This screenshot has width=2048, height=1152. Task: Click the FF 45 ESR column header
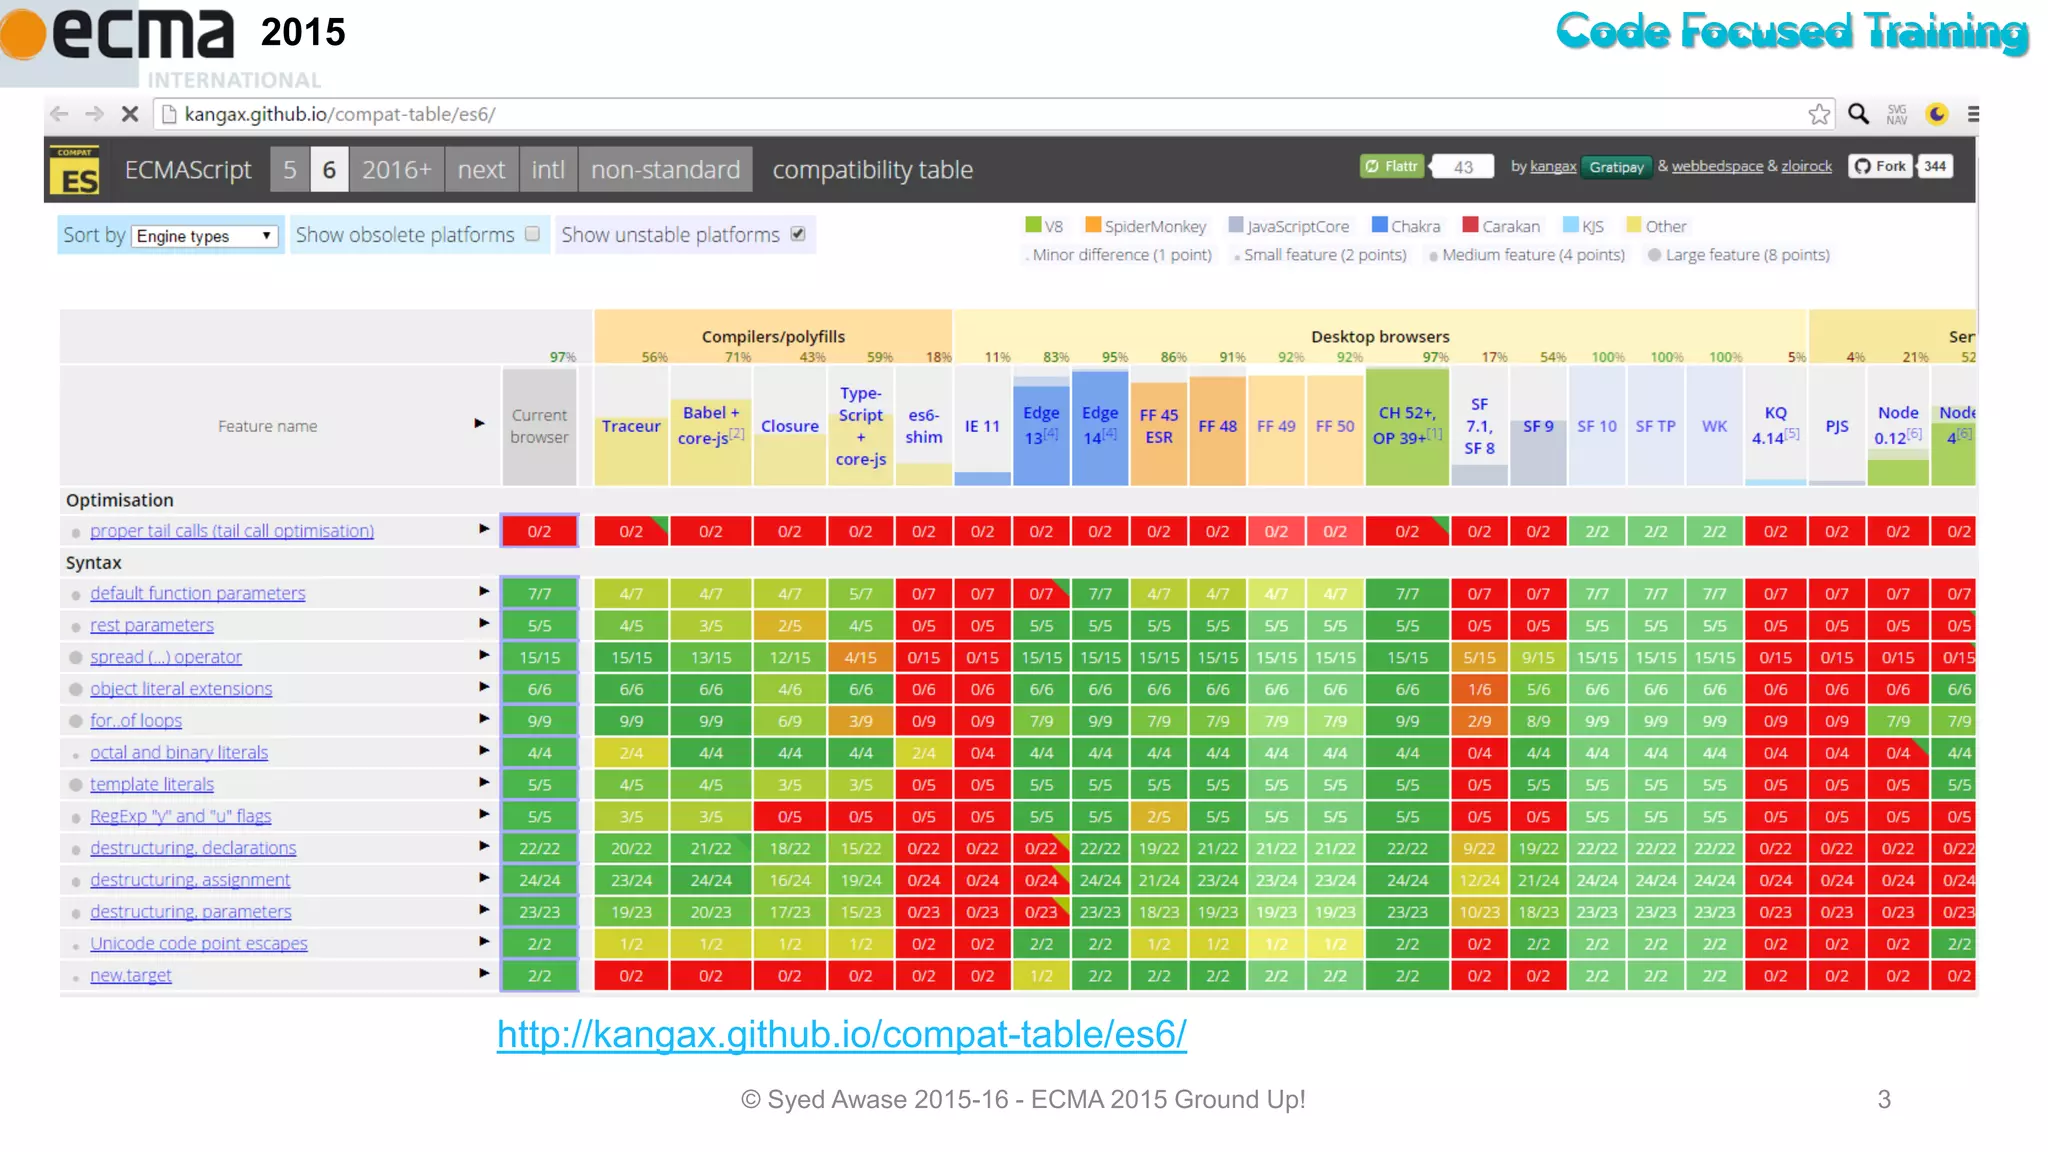pyautogui.click(x=1159, y=426)
